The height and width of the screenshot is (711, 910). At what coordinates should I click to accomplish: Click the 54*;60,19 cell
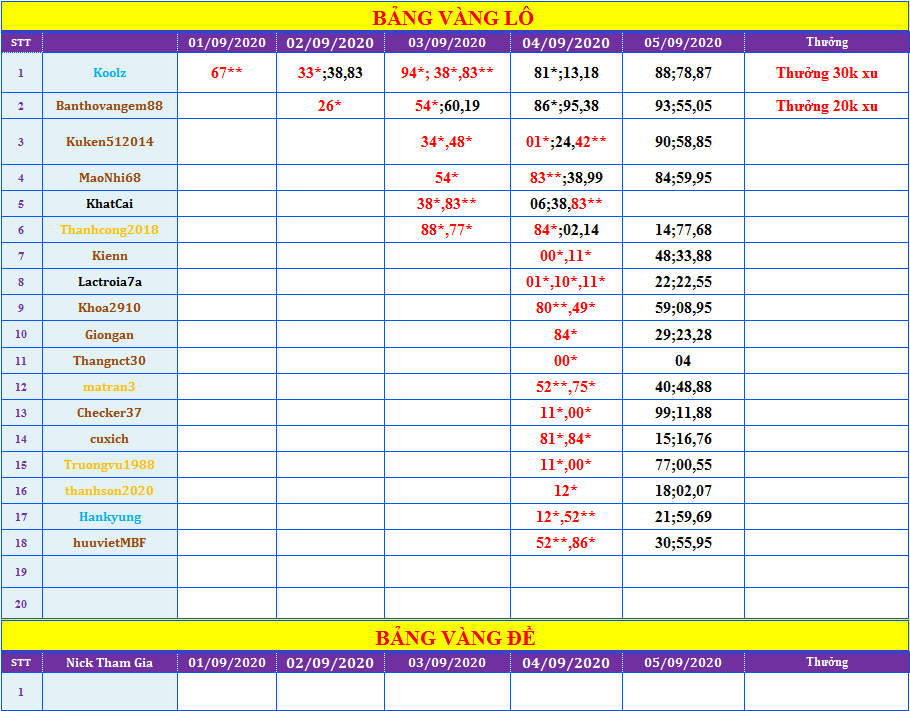[447, 106]
